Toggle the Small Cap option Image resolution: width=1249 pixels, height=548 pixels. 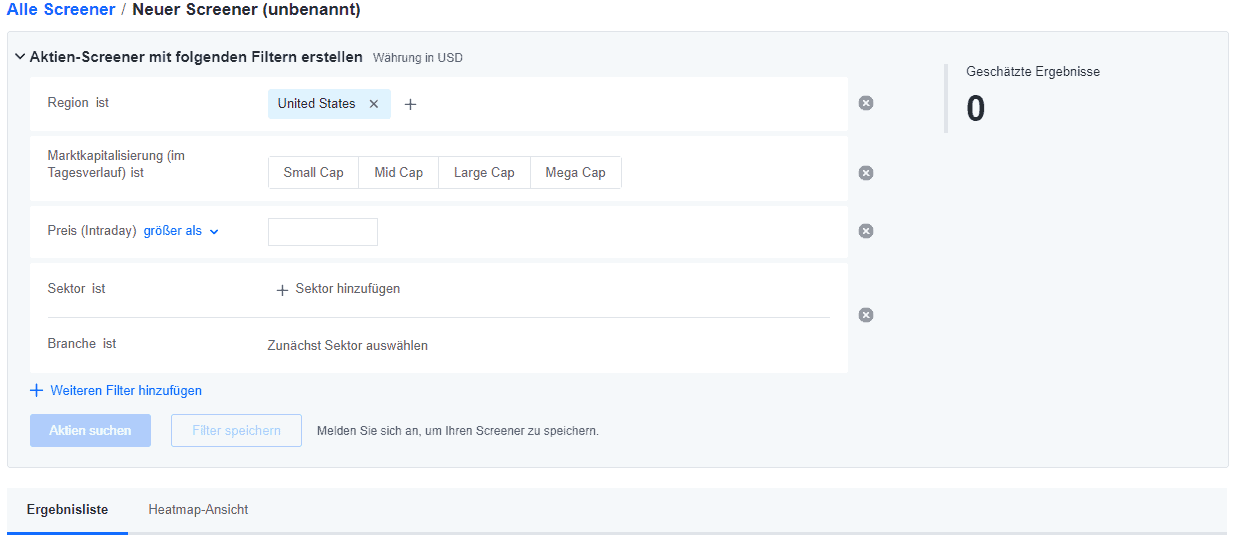pyautogui.click(x=313, y=173)
